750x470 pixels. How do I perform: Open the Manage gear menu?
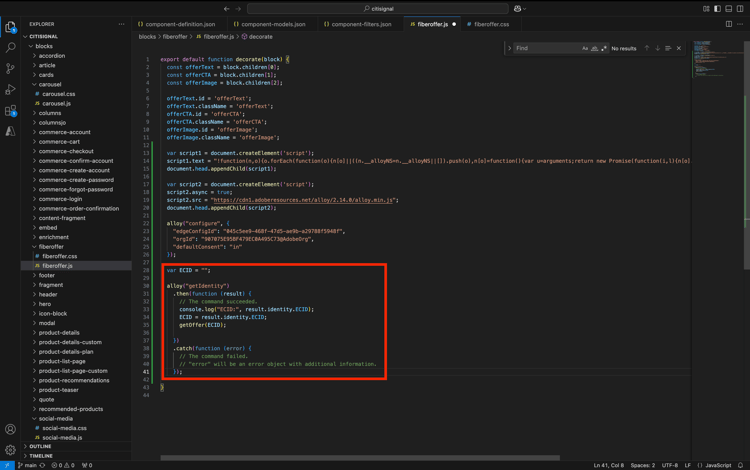(x=11, y=450)
